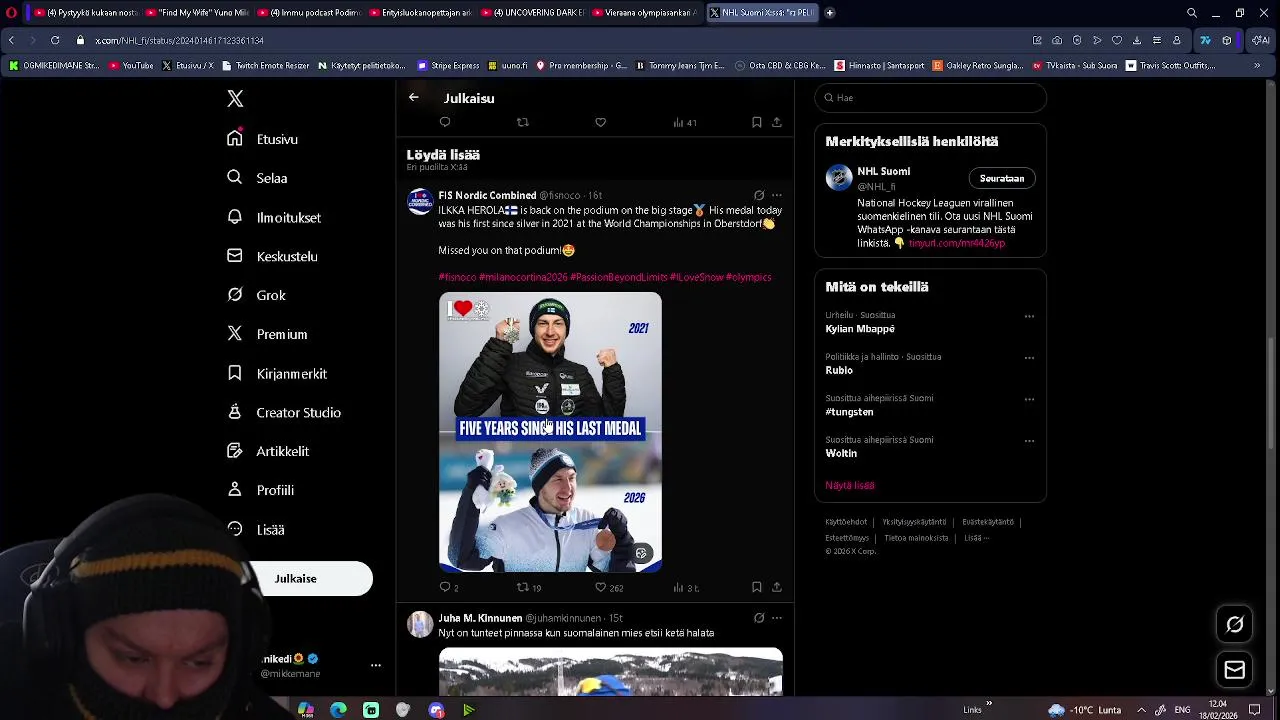Open more options on FIS Nordic Combined post
This screenshot has height=720, width=1280.
[776, 196]
